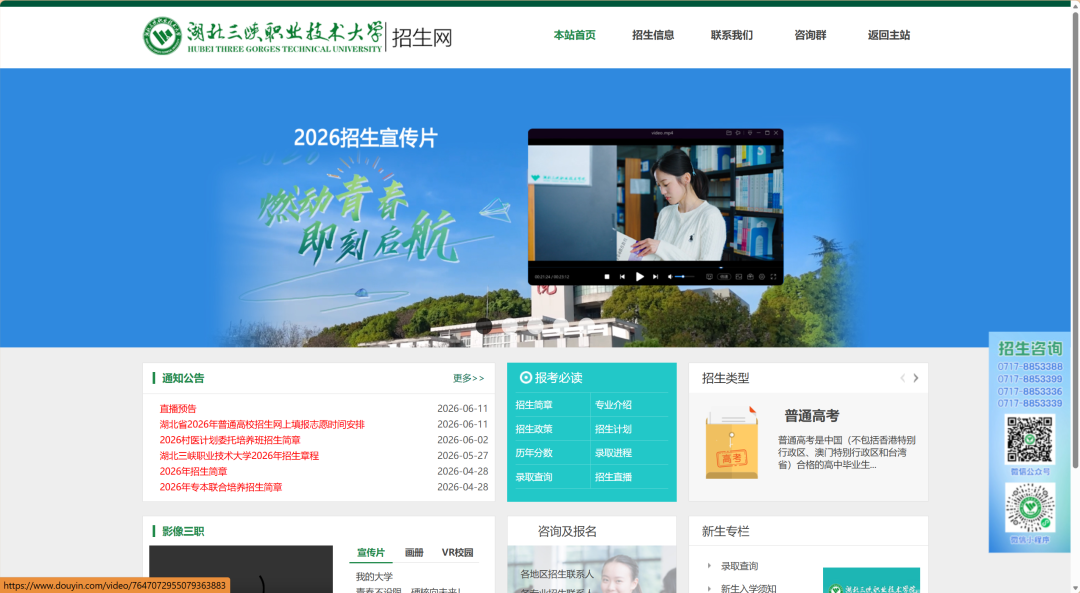Click phone number 0717-8853339 in sidebar
Viewport: 1080px width, 593px height.
pos(1030,403)
